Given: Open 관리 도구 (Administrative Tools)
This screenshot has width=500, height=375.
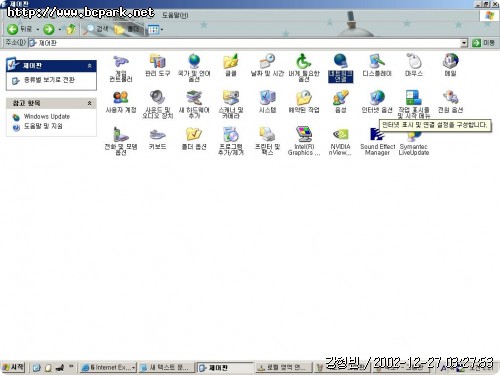Looking at the screenshot, I should point(157,66).
